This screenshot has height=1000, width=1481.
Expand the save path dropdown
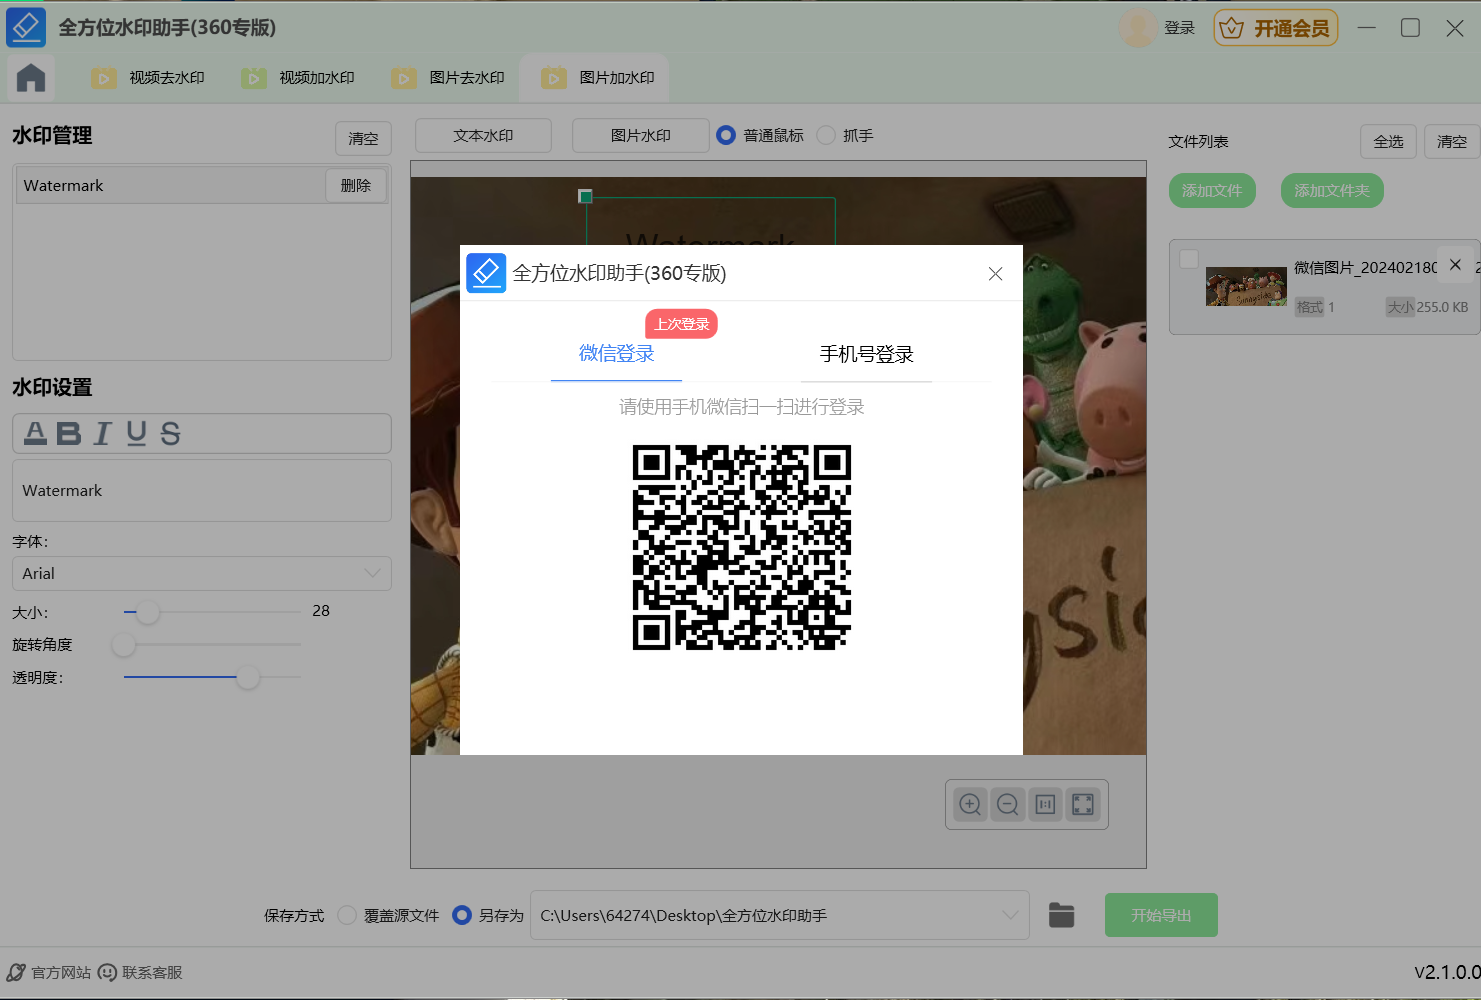[x=1010, y=915]
